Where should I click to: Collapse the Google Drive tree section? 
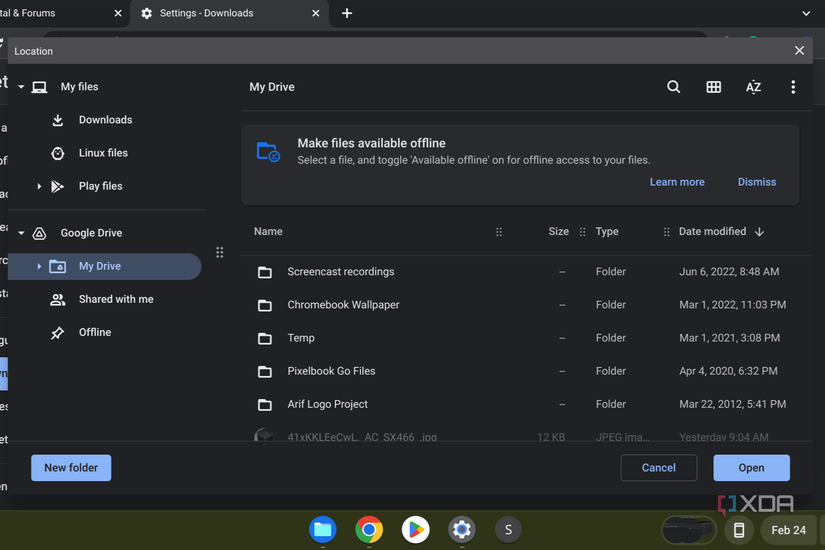click(x=21, y=233)
